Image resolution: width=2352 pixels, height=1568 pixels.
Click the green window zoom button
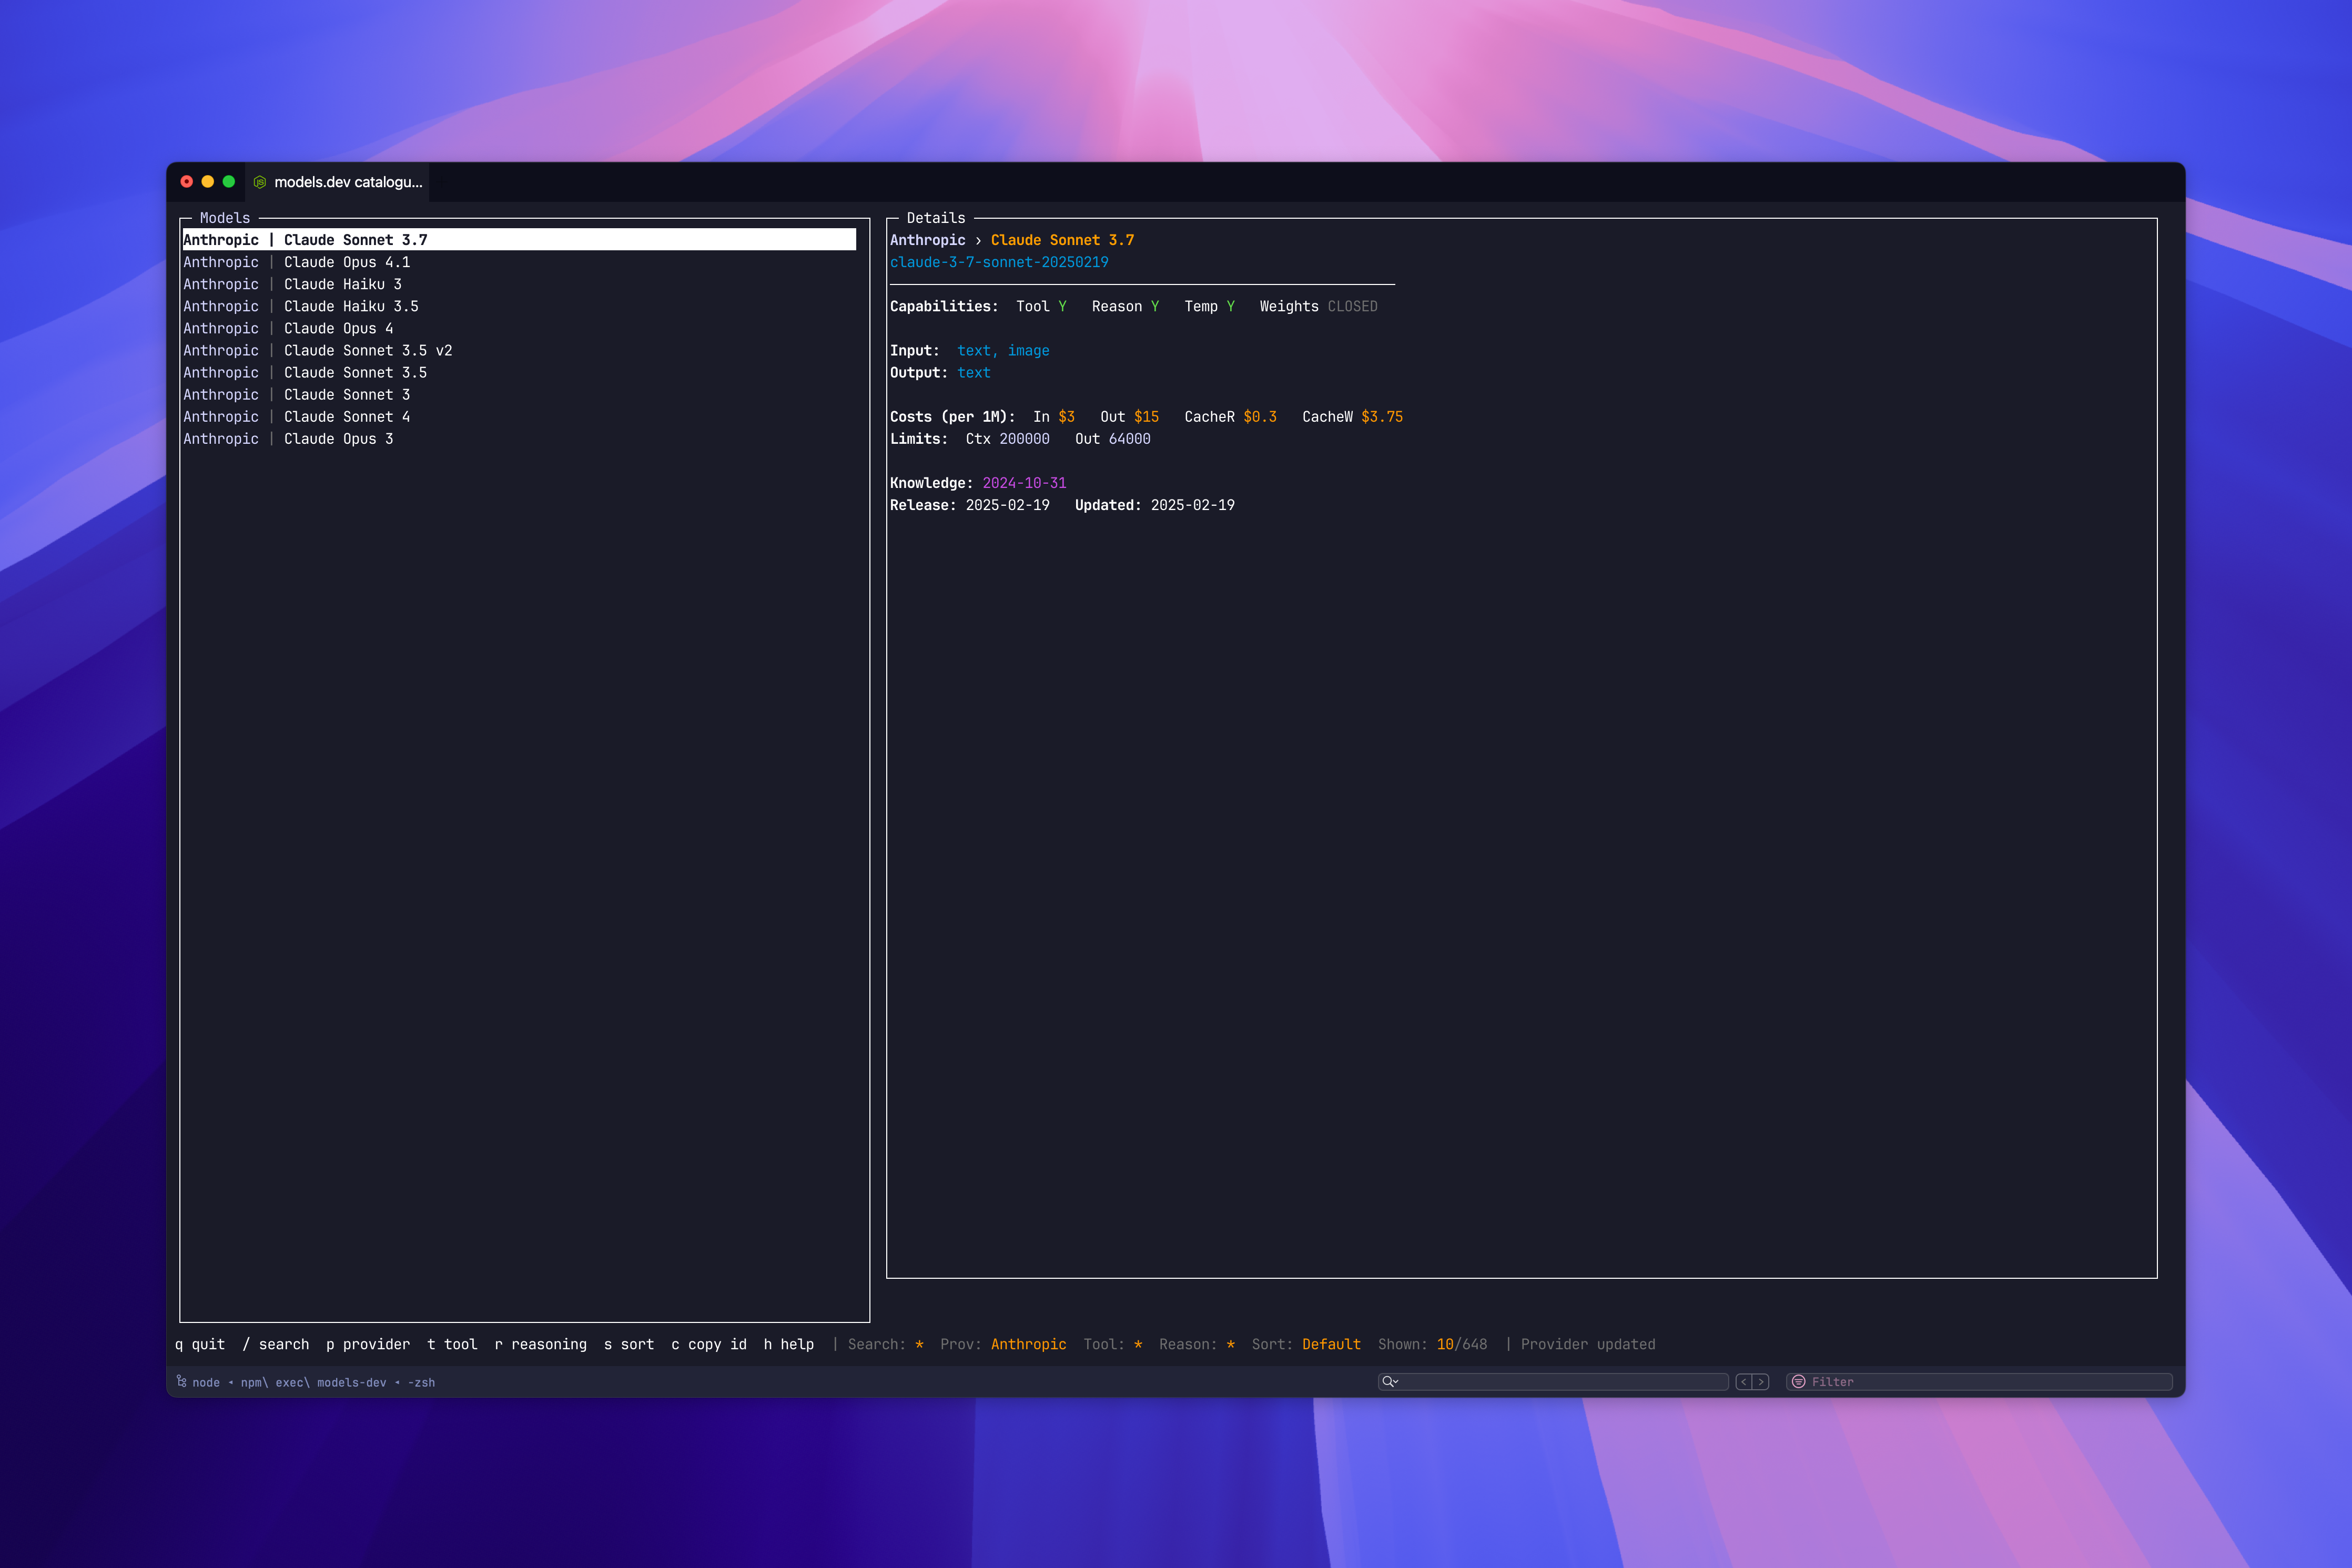[229, 182]
